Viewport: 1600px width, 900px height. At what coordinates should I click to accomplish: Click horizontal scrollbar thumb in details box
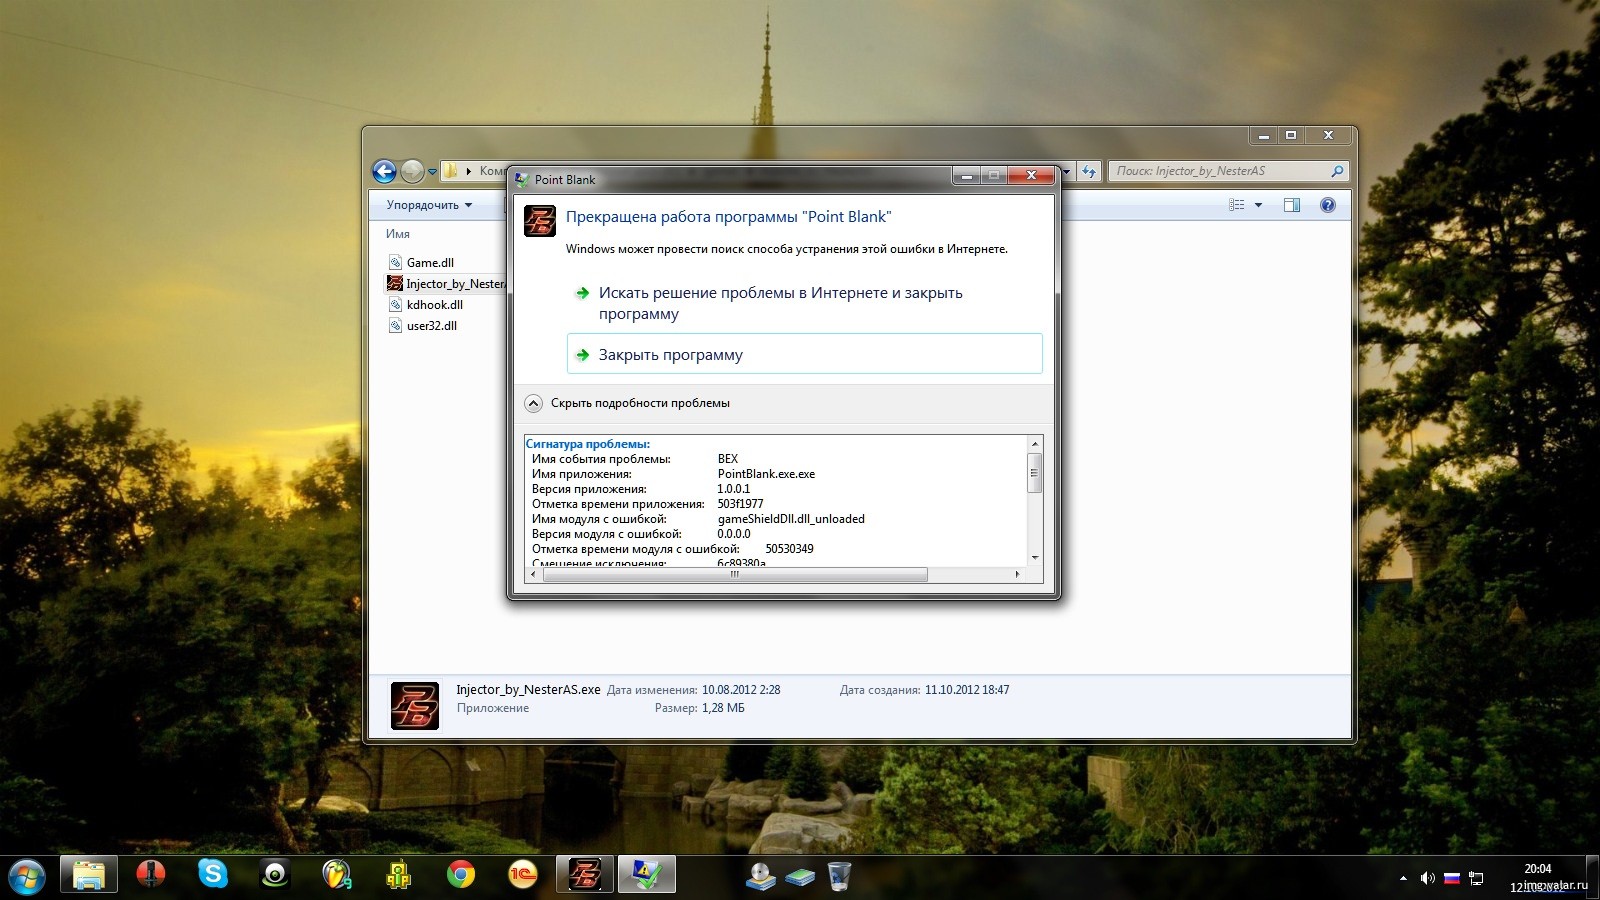(x=734, y=575)
